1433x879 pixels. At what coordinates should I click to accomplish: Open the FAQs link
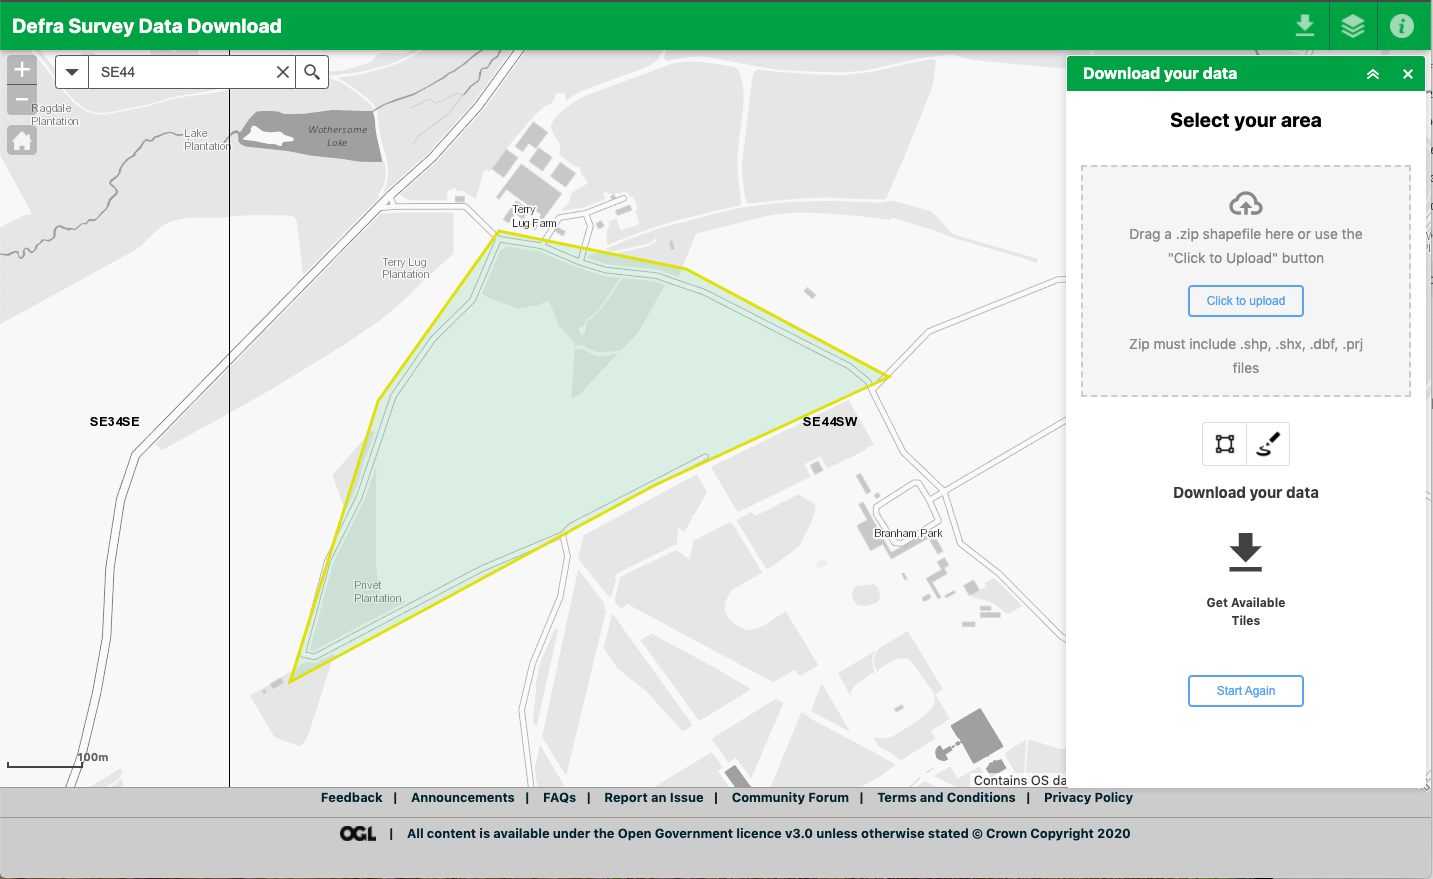click(x=560, y=798)
